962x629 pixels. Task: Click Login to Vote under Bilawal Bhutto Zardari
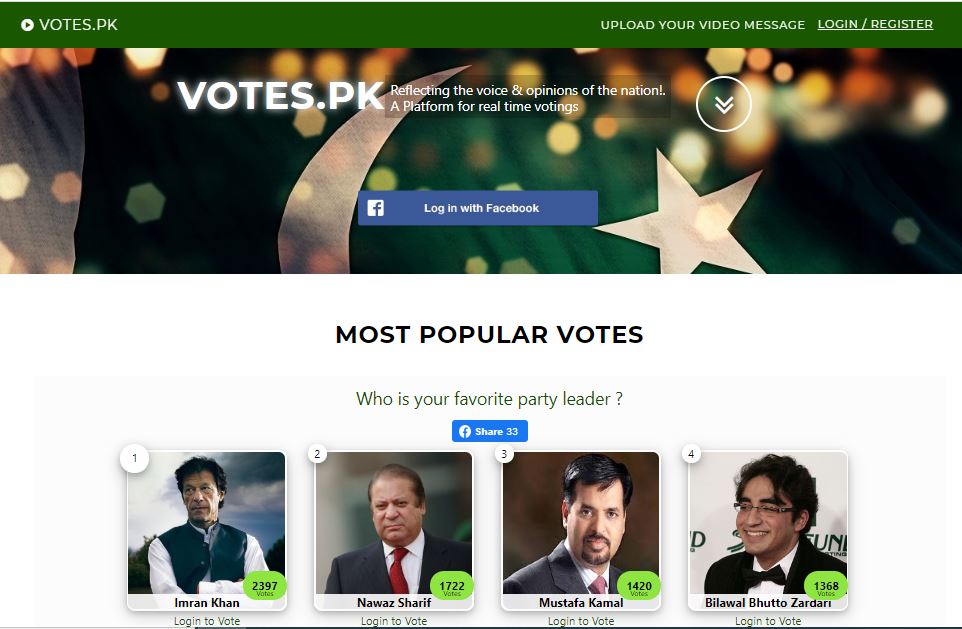768,621
